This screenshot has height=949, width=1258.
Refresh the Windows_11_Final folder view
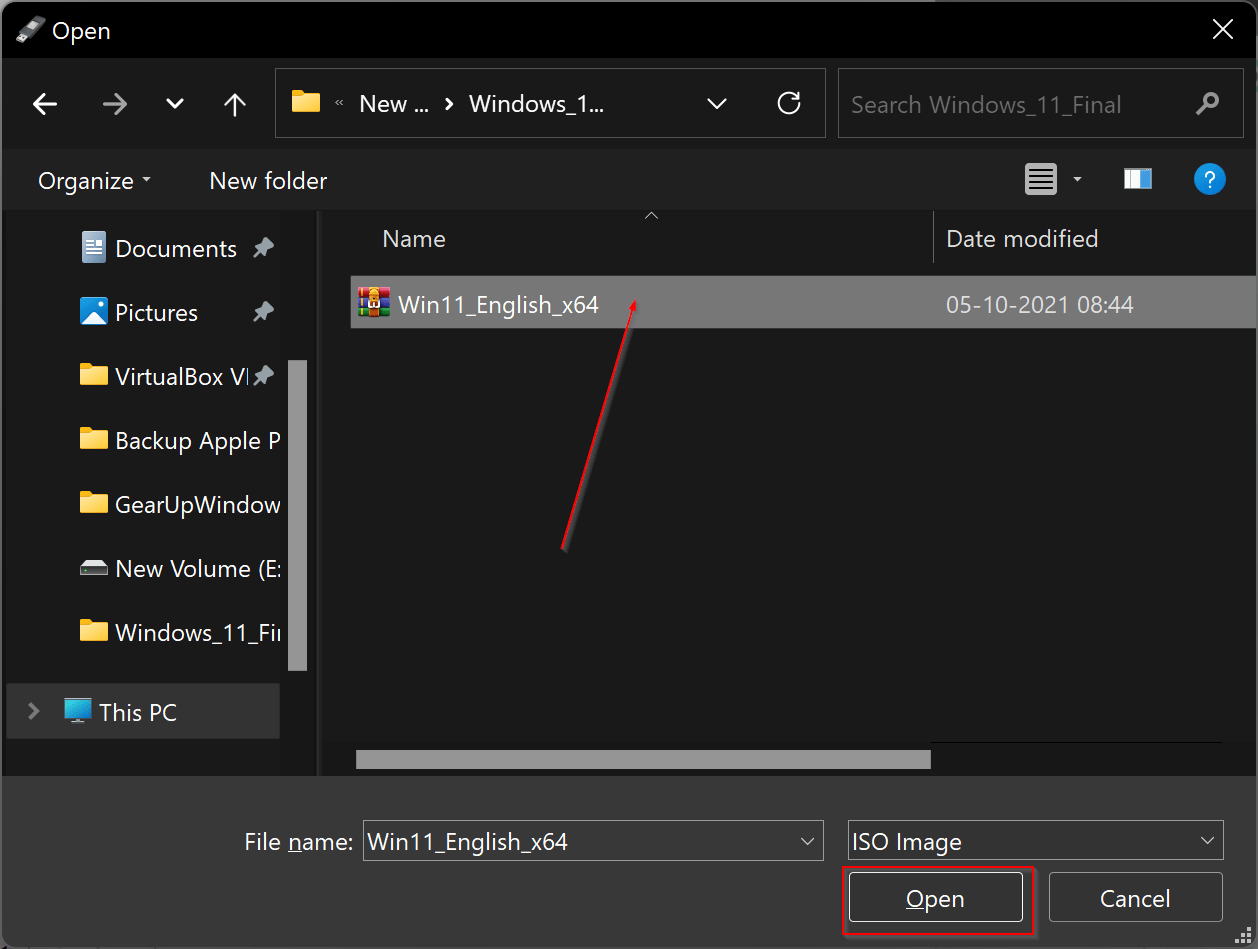(x=789, y=103)
